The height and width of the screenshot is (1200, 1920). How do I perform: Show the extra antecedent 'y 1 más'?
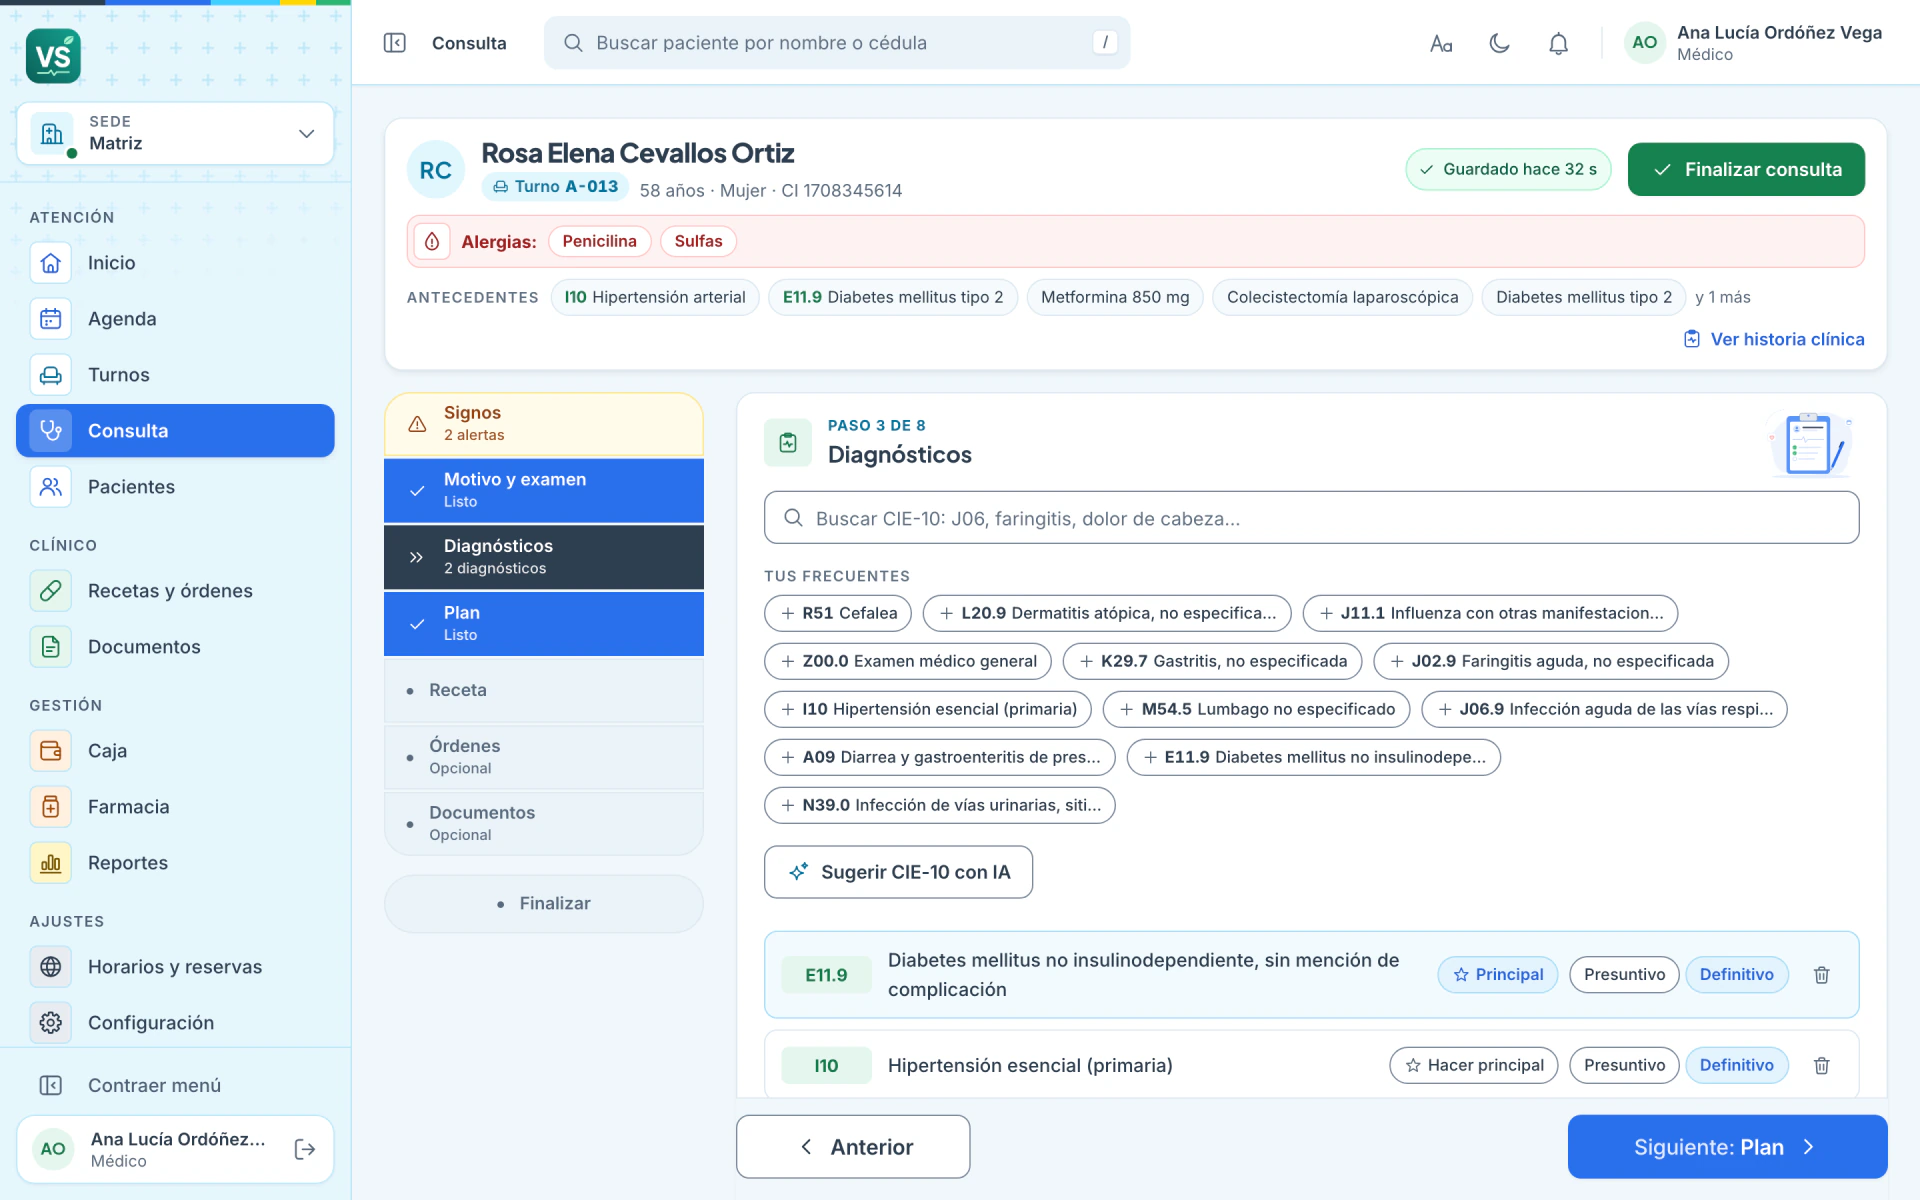coord(1723,298)
